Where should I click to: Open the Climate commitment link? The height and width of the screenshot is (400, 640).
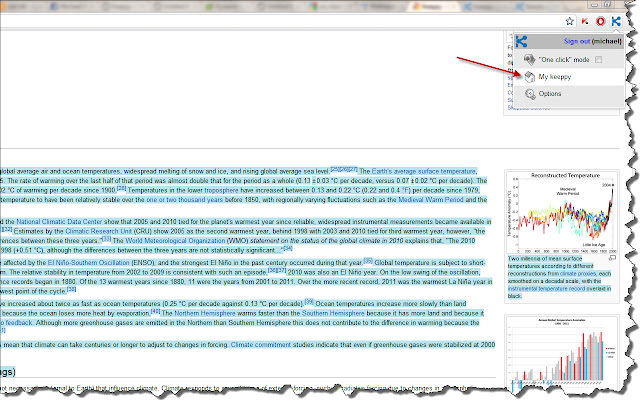[261, 344]
